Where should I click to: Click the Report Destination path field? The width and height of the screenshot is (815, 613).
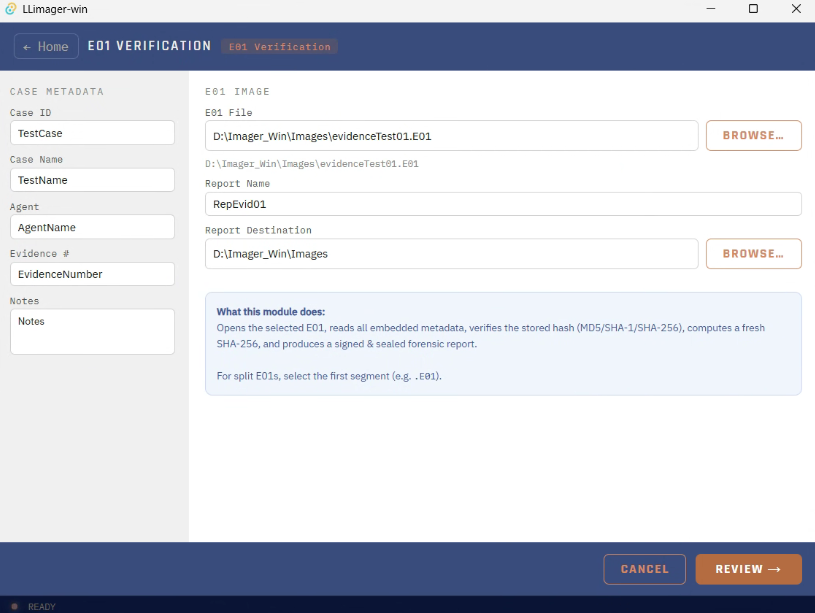[x=452, y=254]
